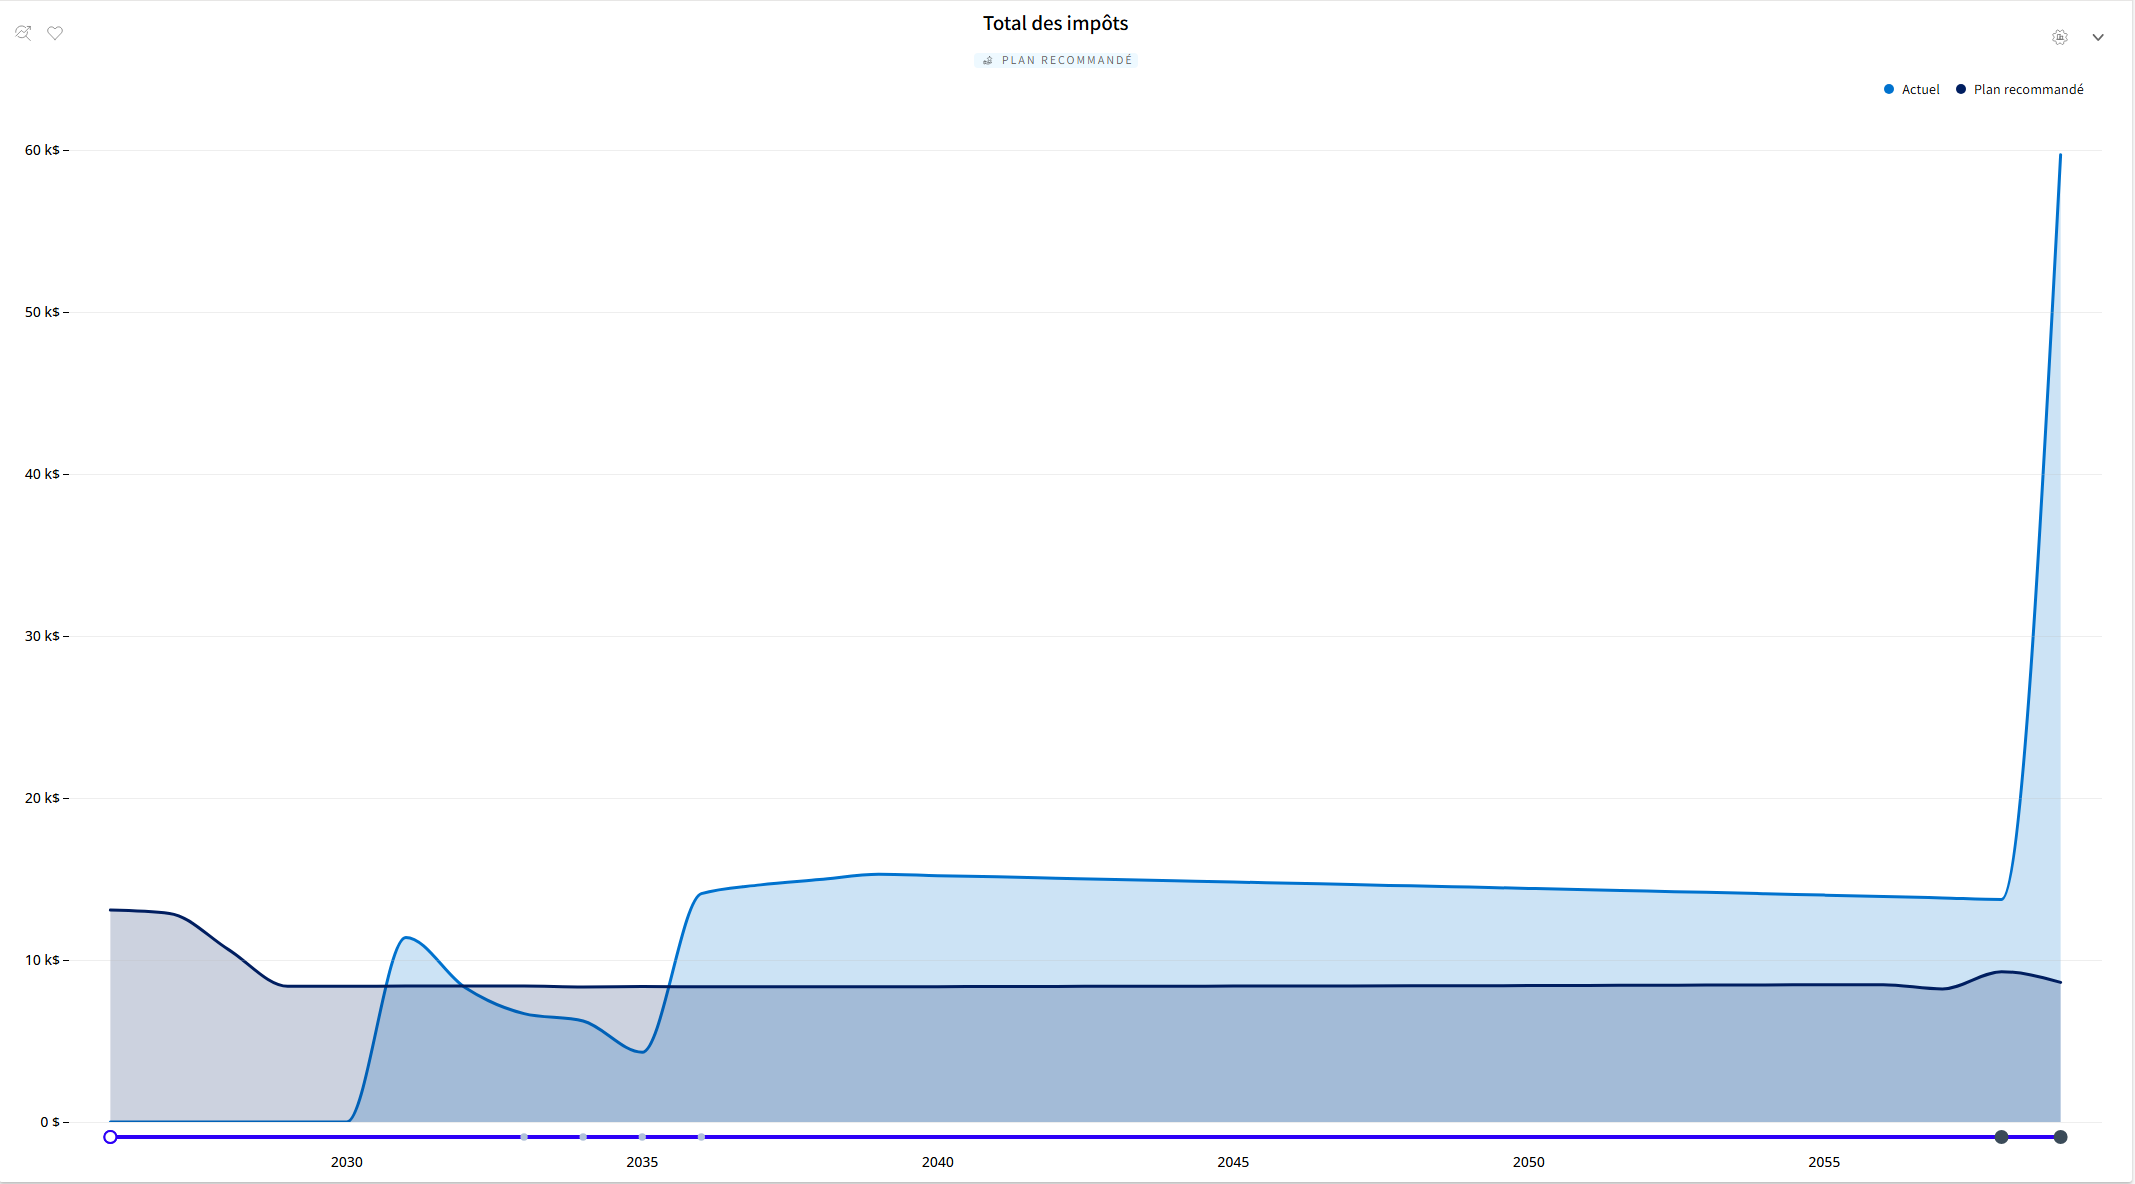
Task: Click the PLAN RECOMMANDÉ badge under the title
Action: click(1056, 61)
